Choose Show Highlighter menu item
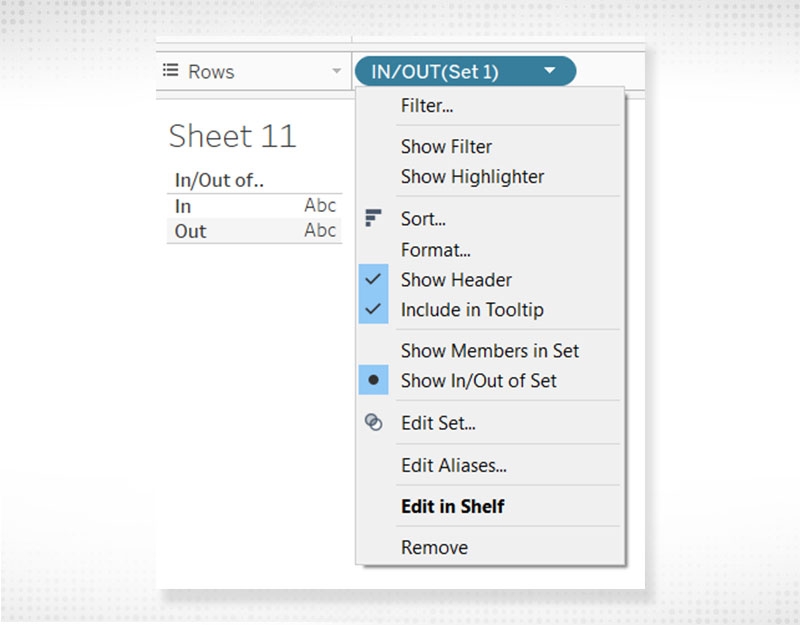The width and height of the screenshot is (800, 625). click(x=472, y=176)
